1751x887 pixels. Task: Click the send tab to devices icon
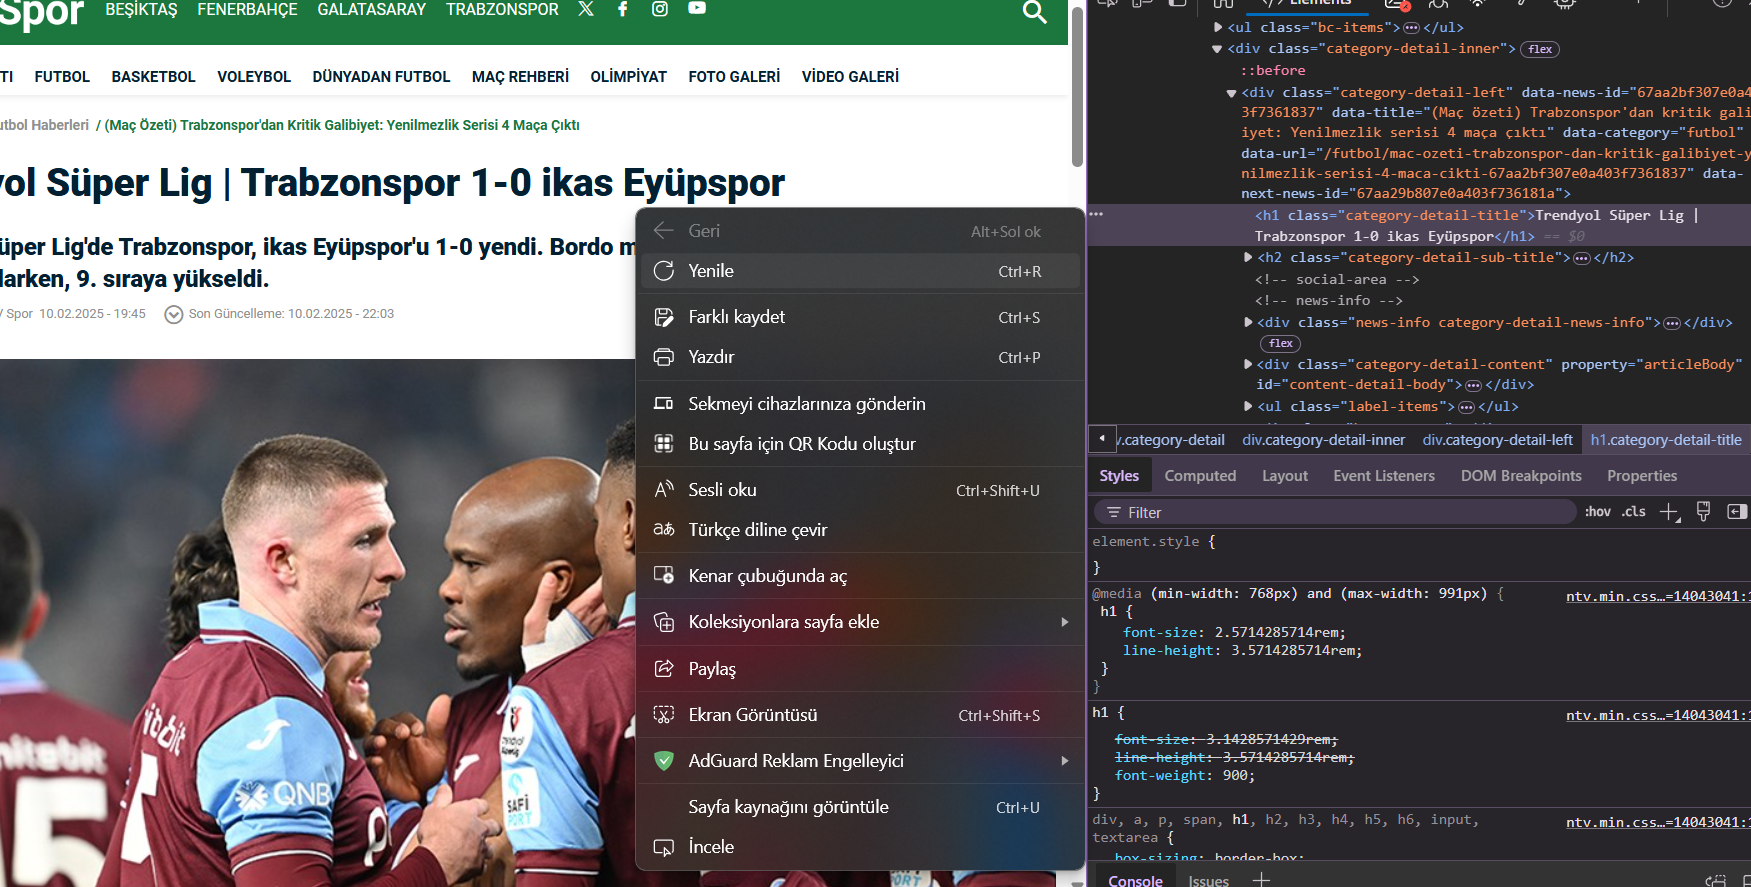click(x=664, y=404)
